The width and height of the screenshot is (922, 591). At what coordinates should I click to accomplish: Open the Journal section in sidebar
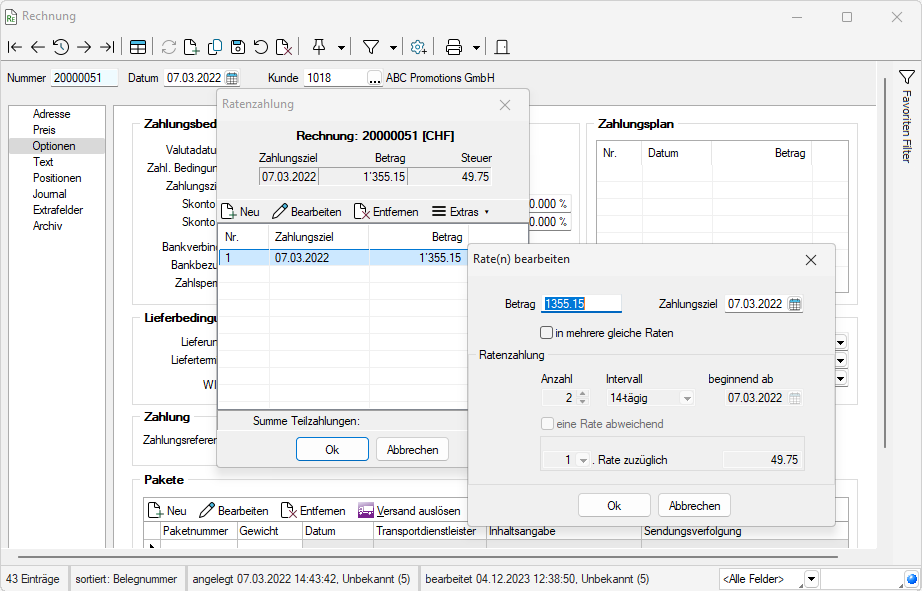pyautogui.click(x=50, y=194)
